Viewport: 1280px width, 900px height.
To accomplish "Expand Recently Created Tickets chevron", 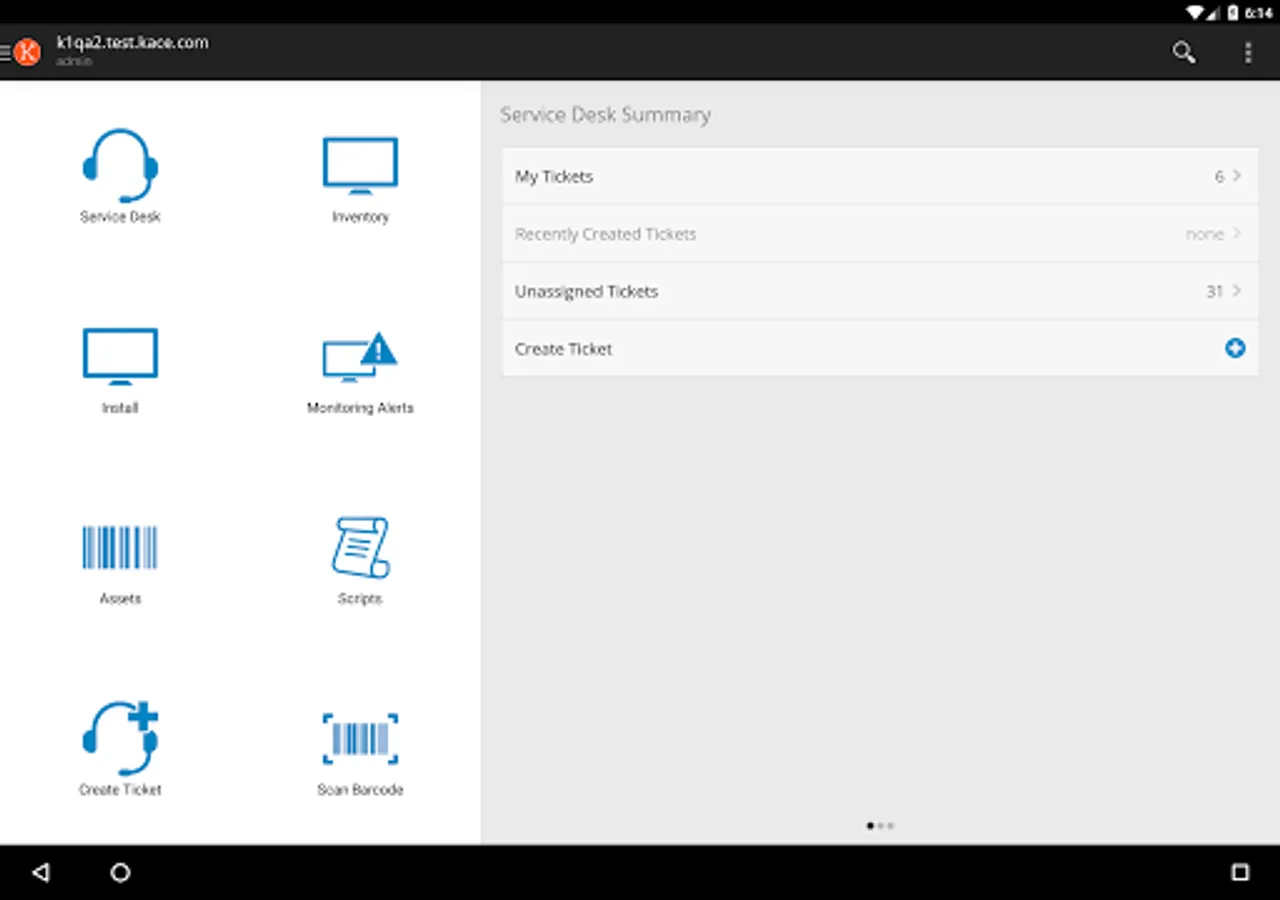I will coord(1237,233).
